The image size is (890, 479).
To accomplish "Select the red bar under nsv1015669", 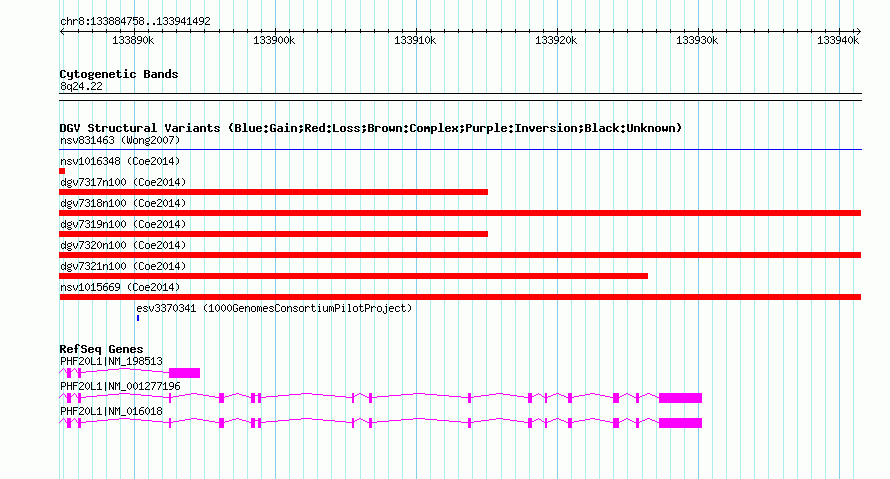I will coord(460,297).
